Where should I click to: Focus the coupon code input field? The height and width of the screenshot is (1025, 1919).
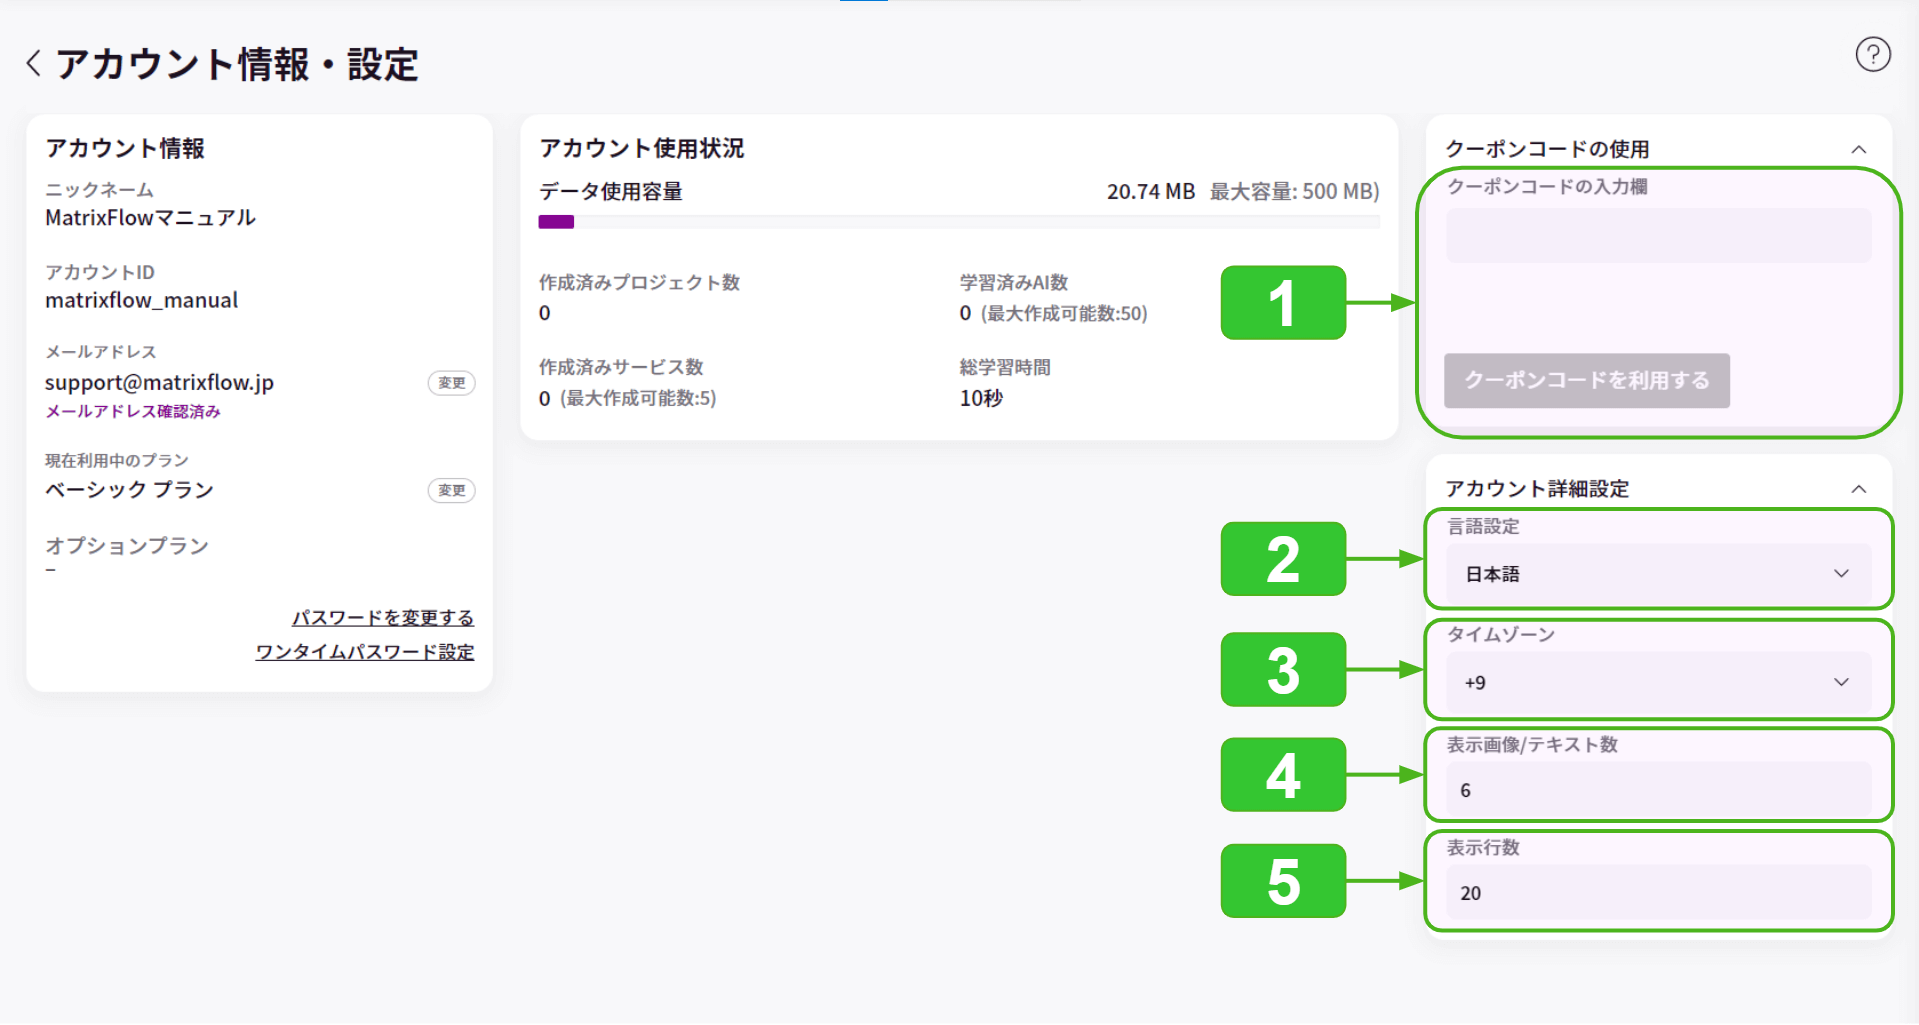(1658, 235)
